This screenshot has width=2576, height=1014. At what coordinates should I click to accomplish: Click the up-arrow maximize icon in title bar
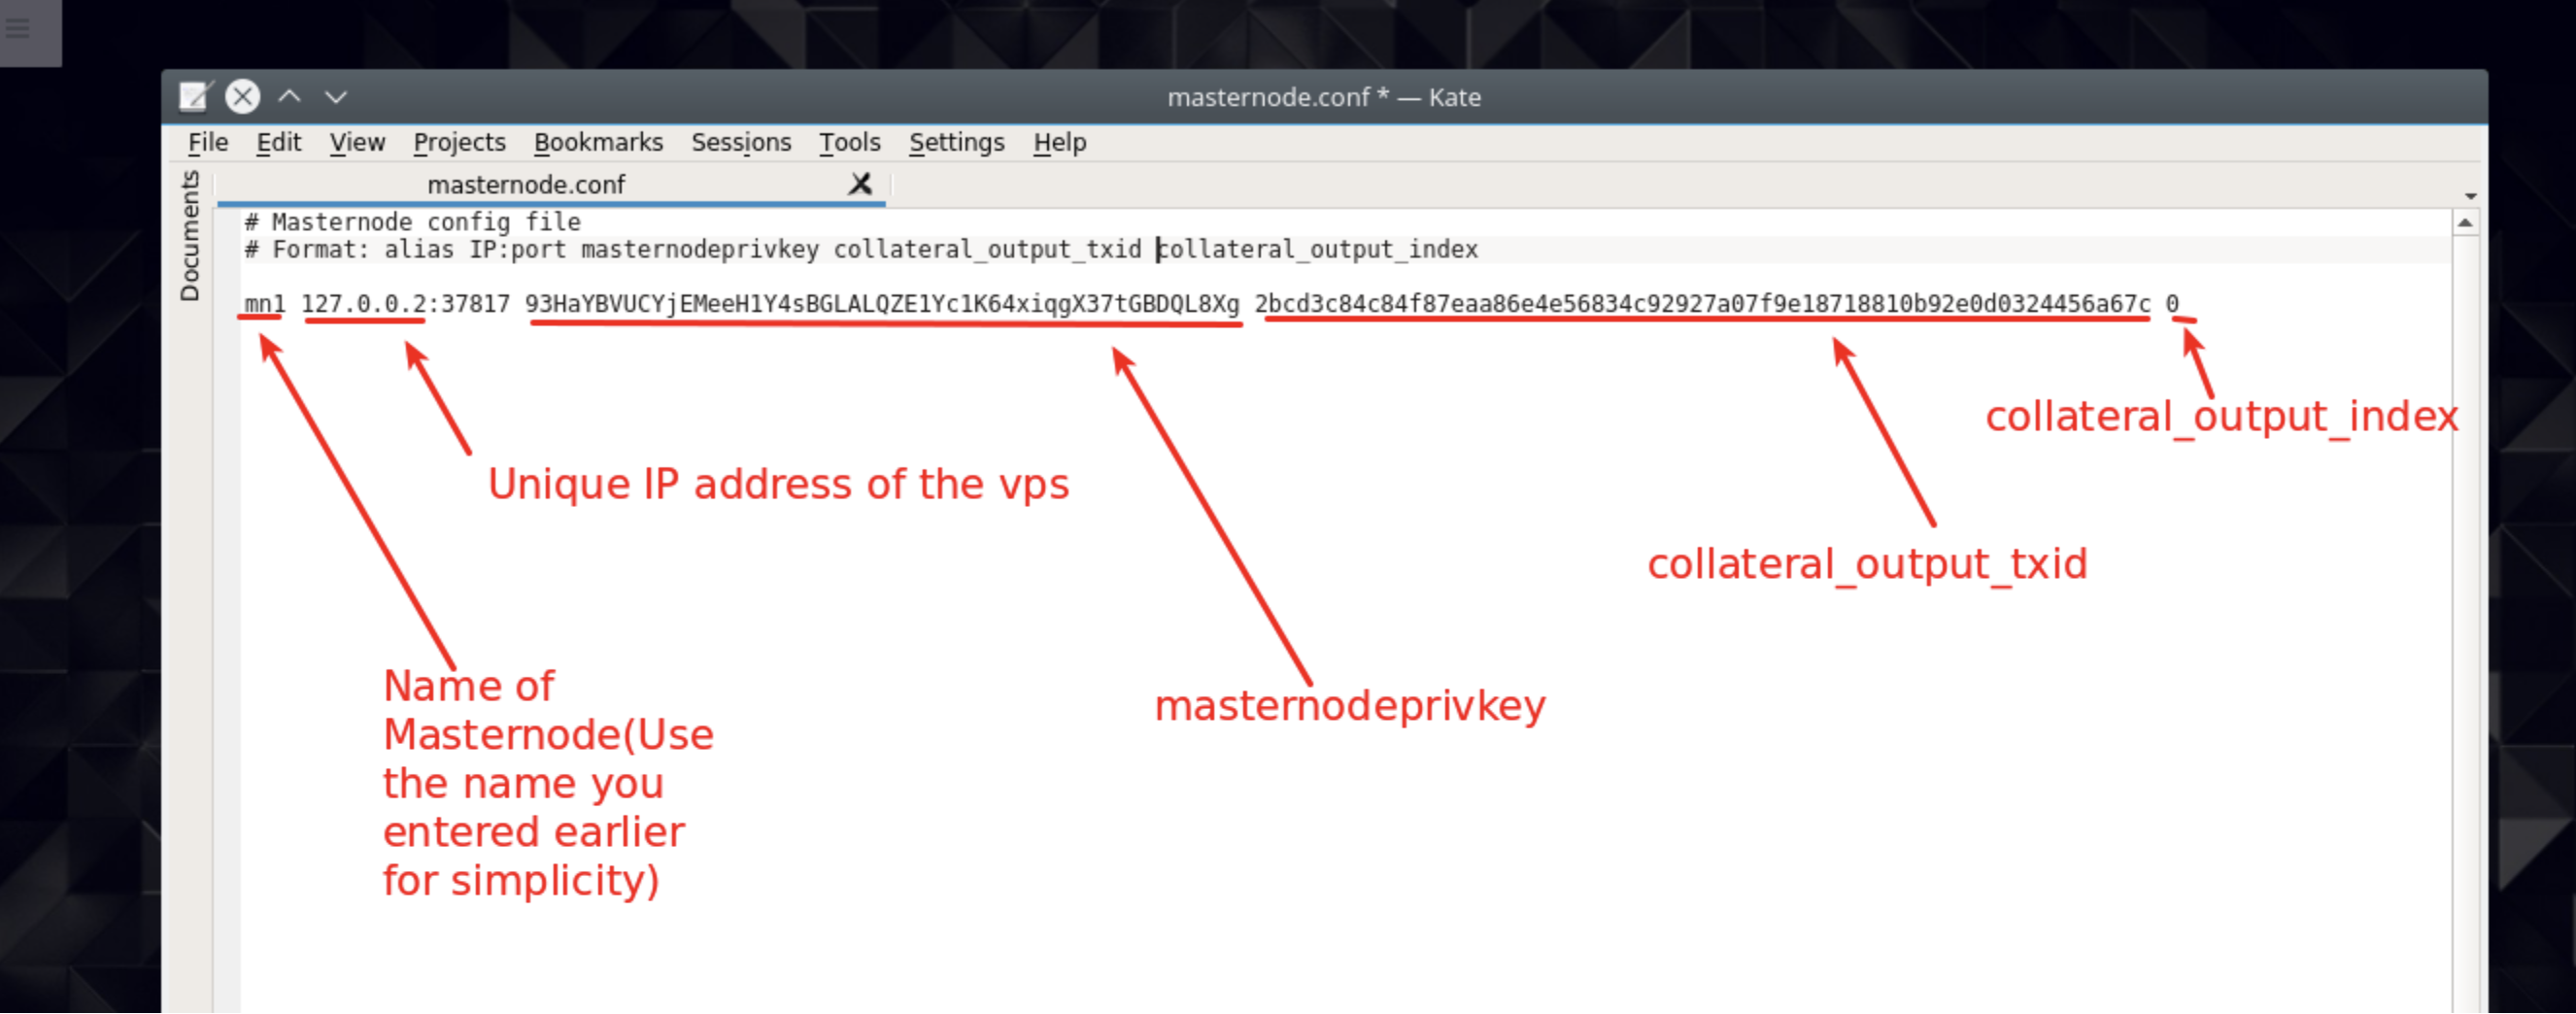(289, 97)
